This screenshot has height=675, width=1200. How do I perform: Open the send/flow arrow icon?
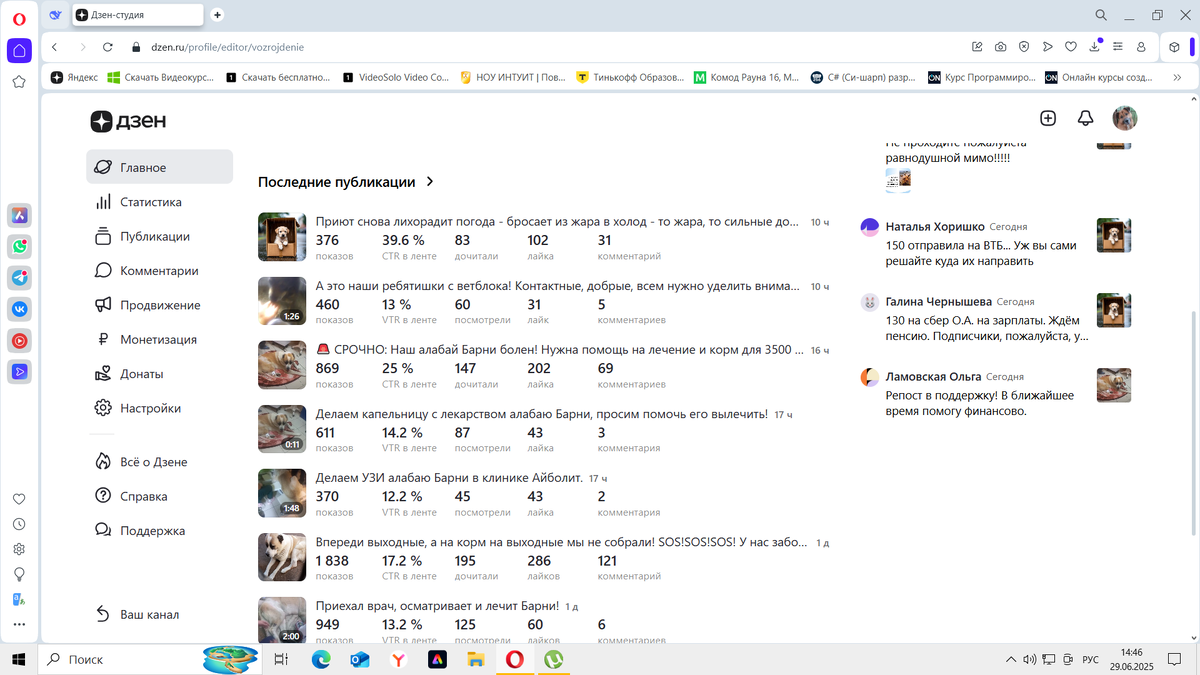pyautogui.click(x=1047, y=47)
